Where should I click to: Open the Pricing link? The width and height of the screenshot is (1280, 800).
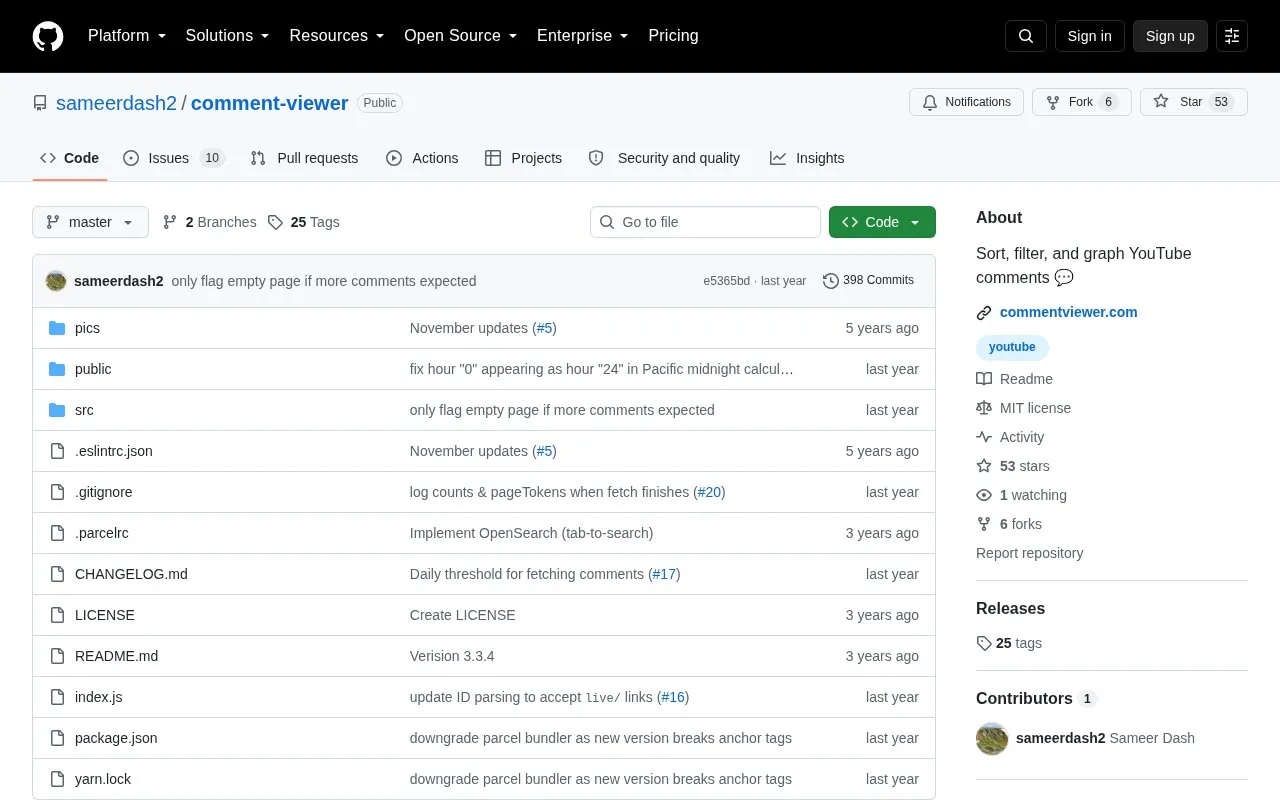(673, 36)
